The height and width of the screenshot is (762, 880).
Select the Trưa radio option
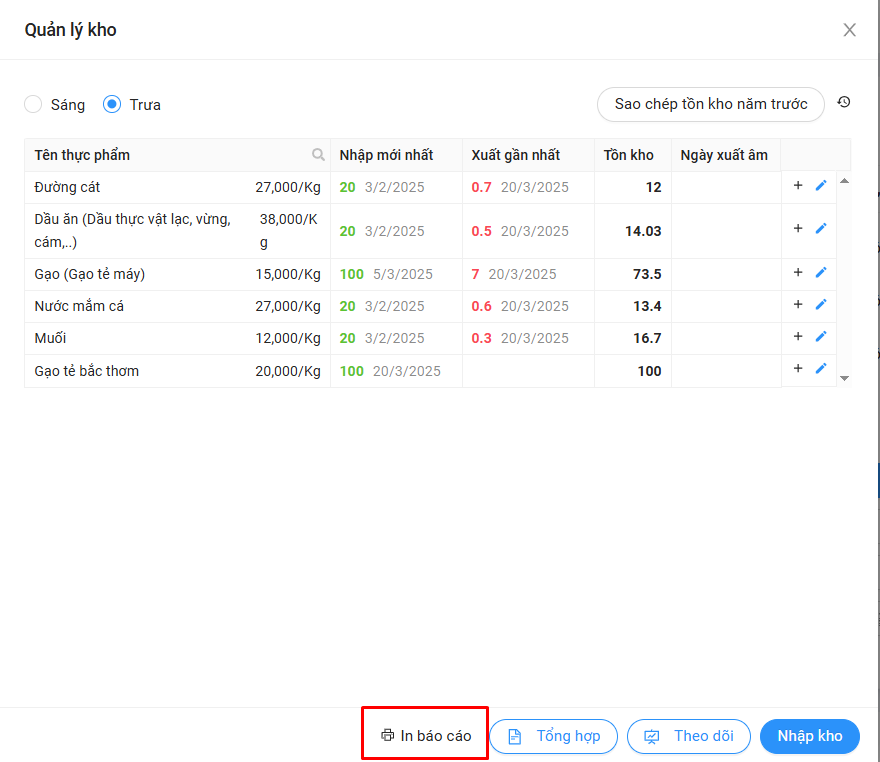pos(112,104)
